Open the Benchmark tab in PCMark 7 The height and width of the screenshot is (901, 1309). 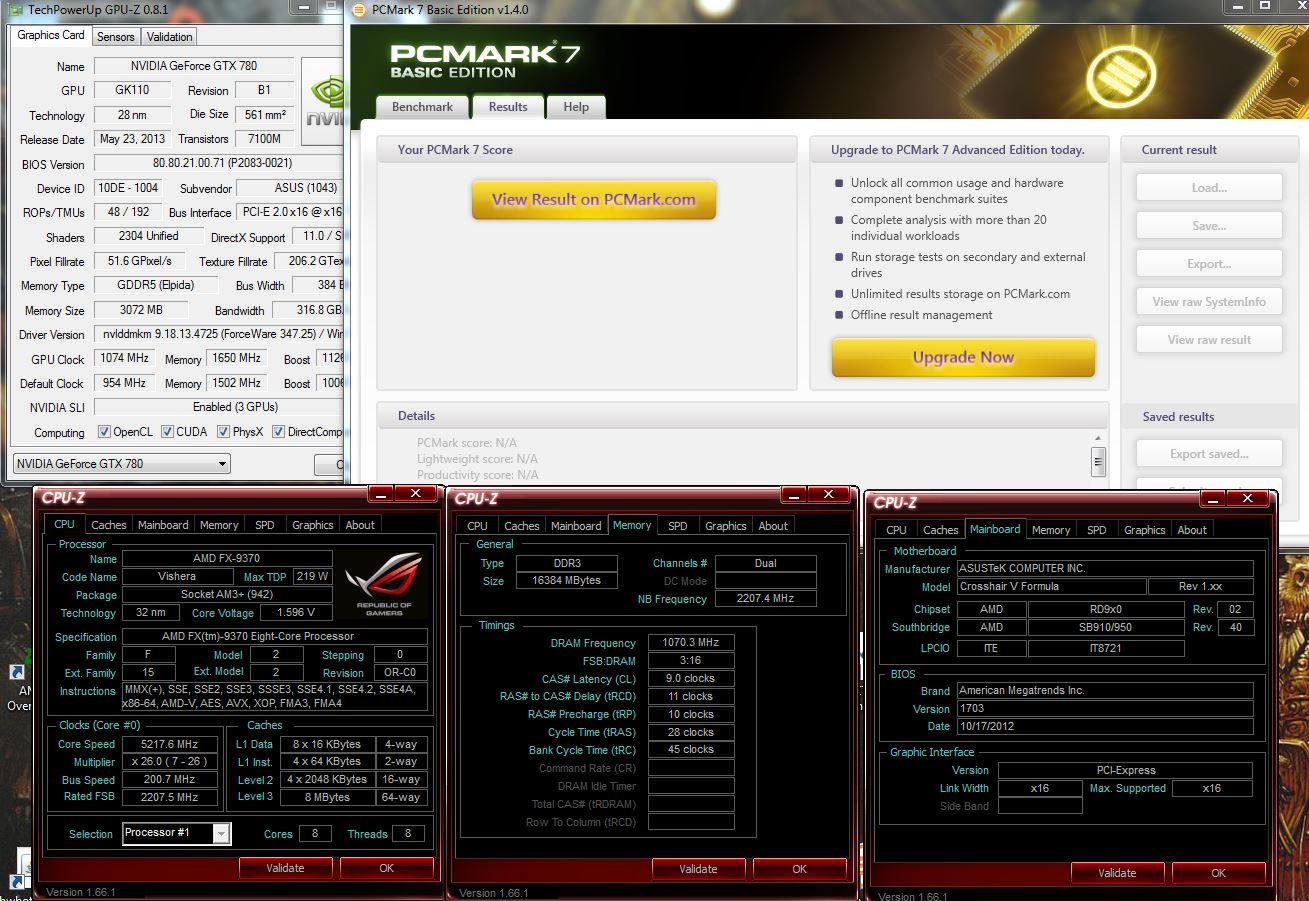click(422, 107)
